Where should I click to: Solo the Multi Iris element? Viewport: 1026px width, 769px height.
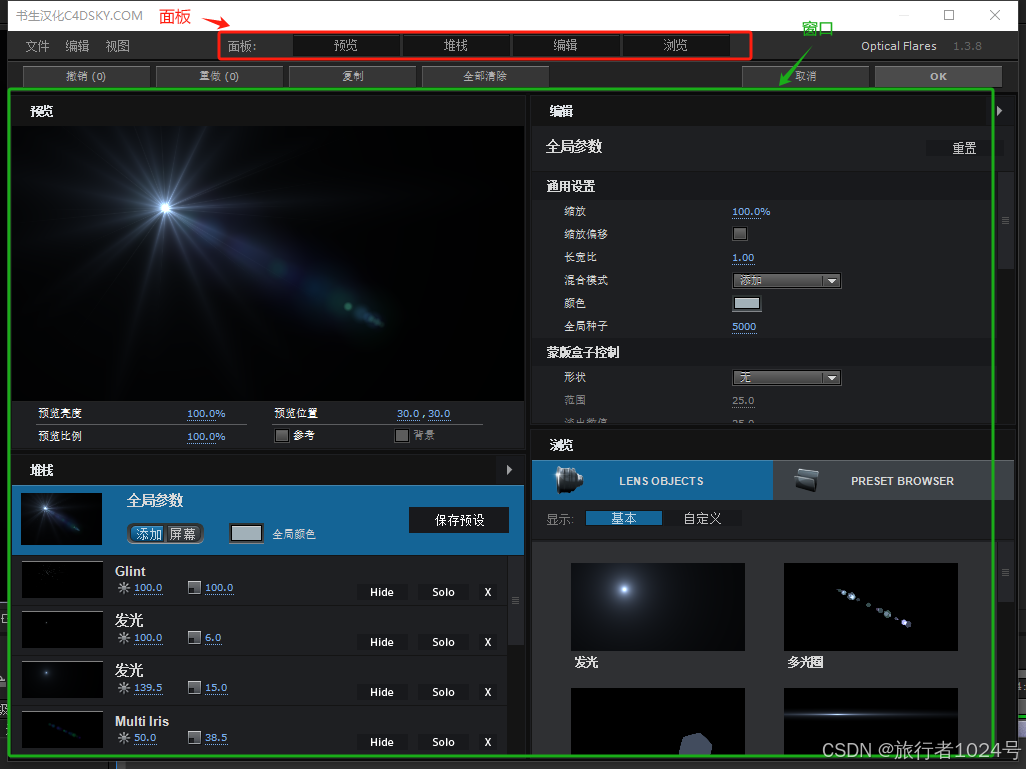(x=443, y=742)
